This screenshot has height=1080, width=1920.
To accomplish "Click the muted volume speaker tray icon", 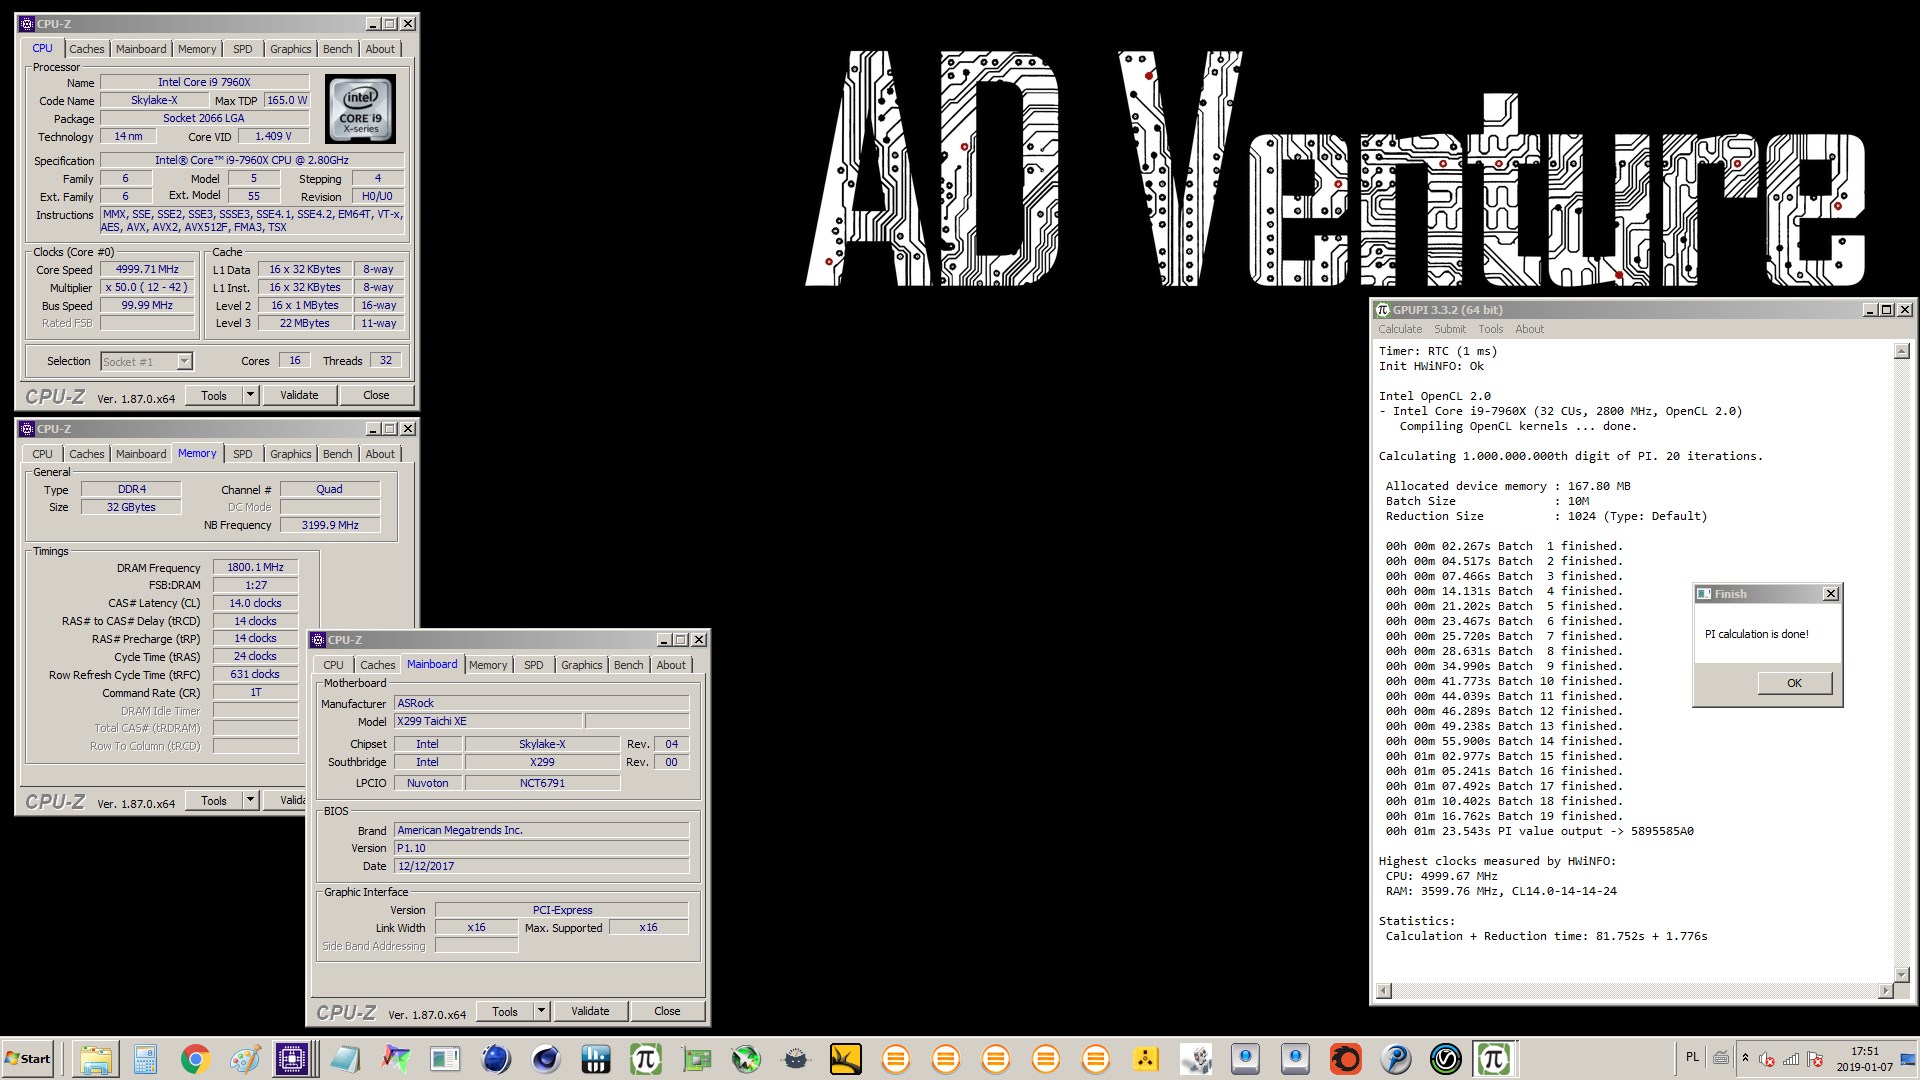I will point(1767,1059).
